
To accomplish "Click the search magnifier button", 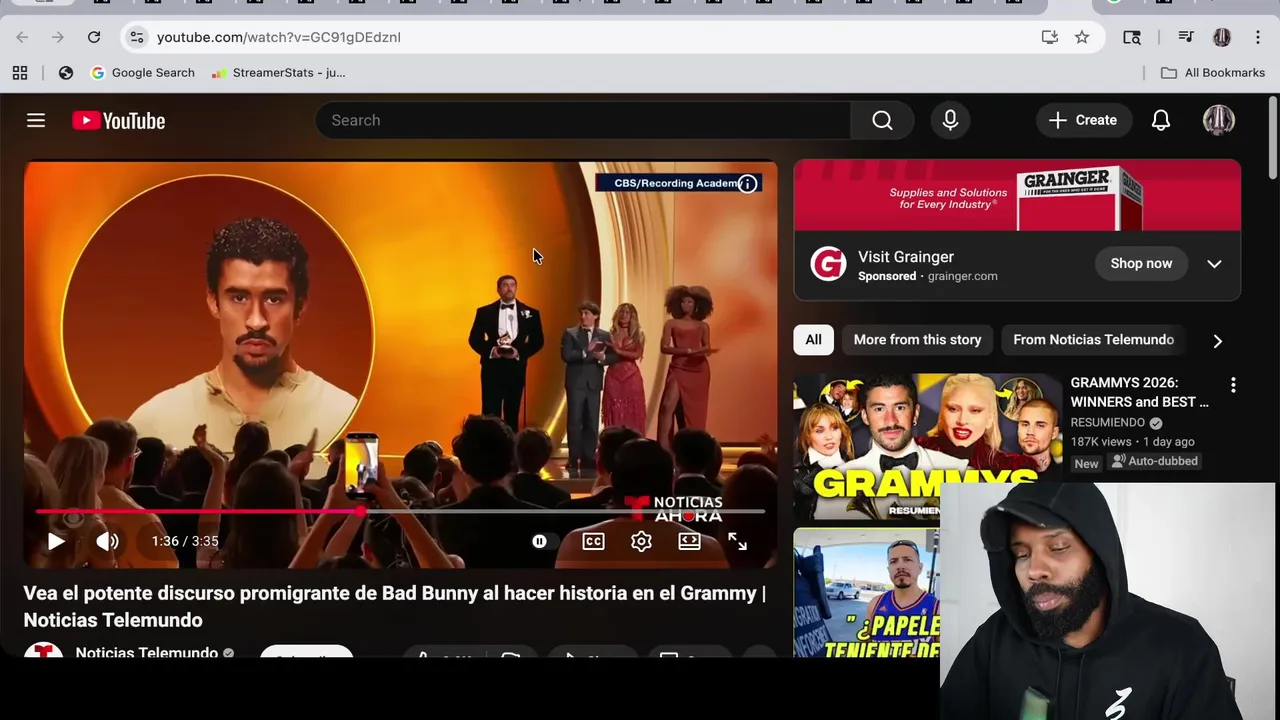I will [882, 120].
